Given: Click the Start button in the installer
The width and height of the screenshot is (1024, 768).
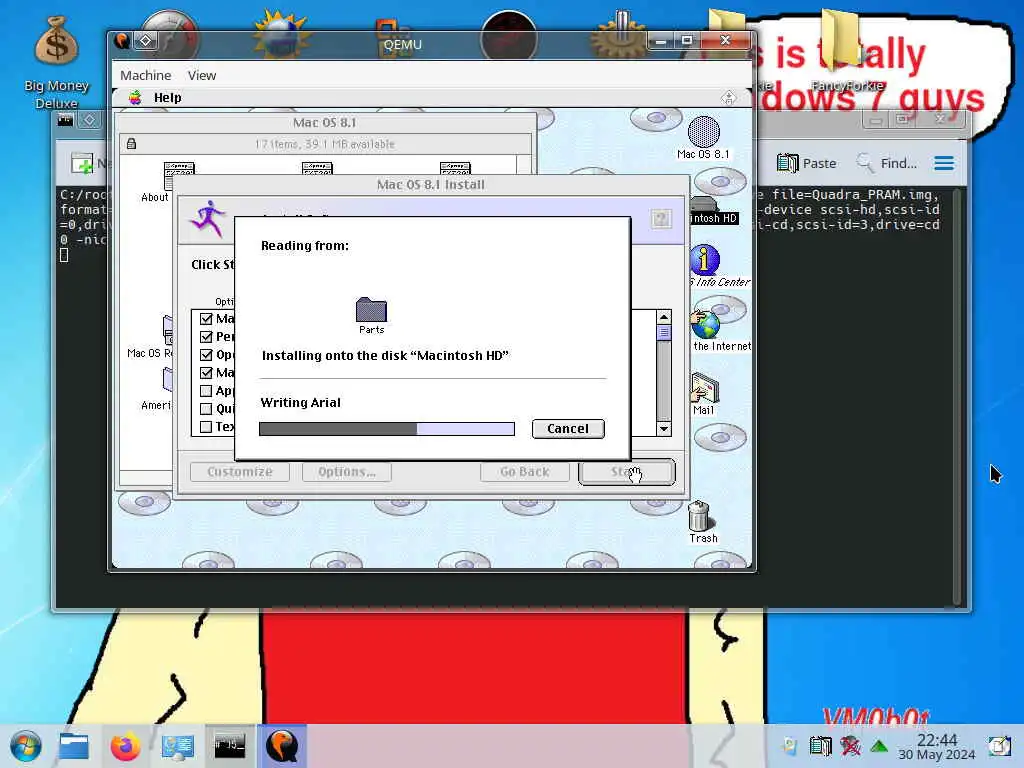Looking at the screenshot, I should point(626,472).
